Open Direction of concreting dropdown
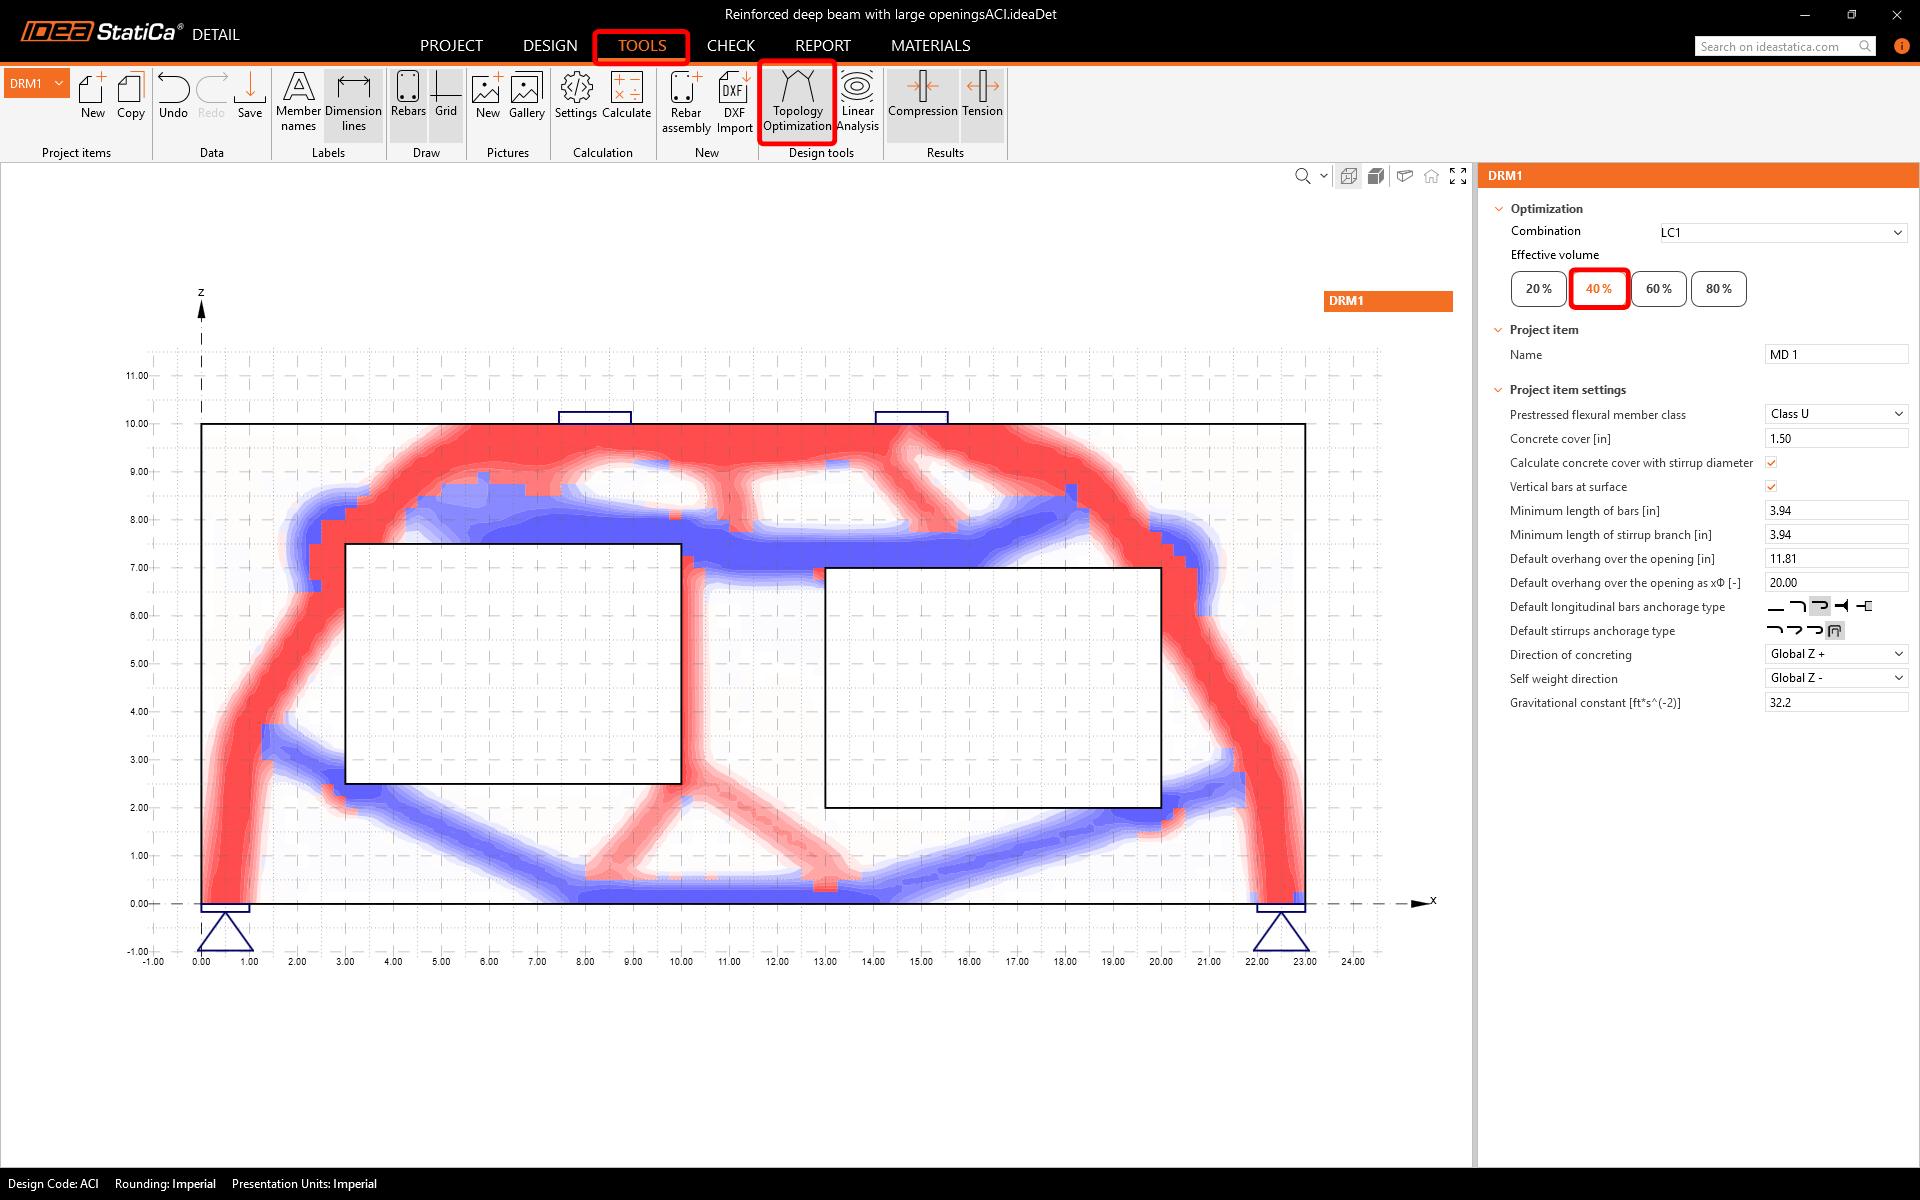This screenshot has height=1200, width=1920. (x=1836, y=654)
